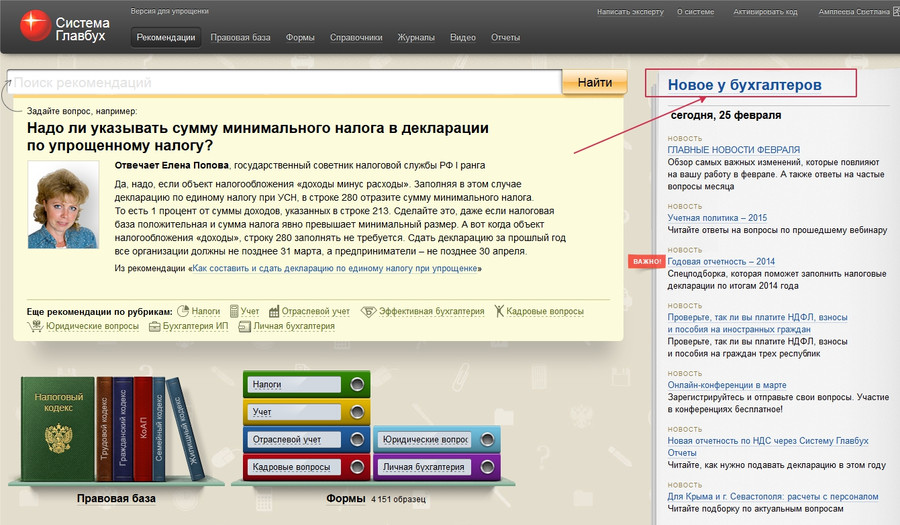The height and width of the screenshot is (525, 900).
Task: Open the blue Отраслевой учет forms folder
Action: (x=307, y=440)
